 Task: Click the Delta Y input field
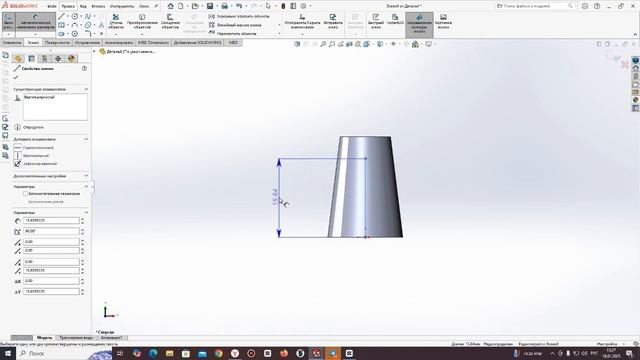click(51, 291)
